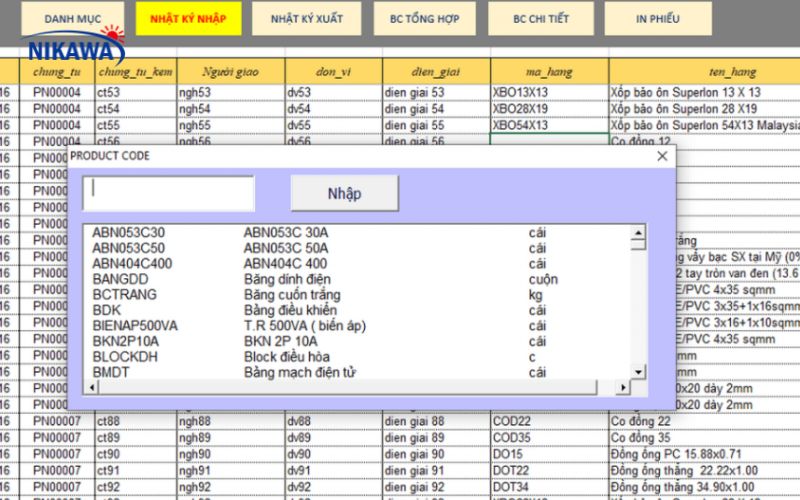This screenshot has width=800, height=500.
Task: Open the DANH MỤC section
Action: pyautogui.click(x=73, y=19)
